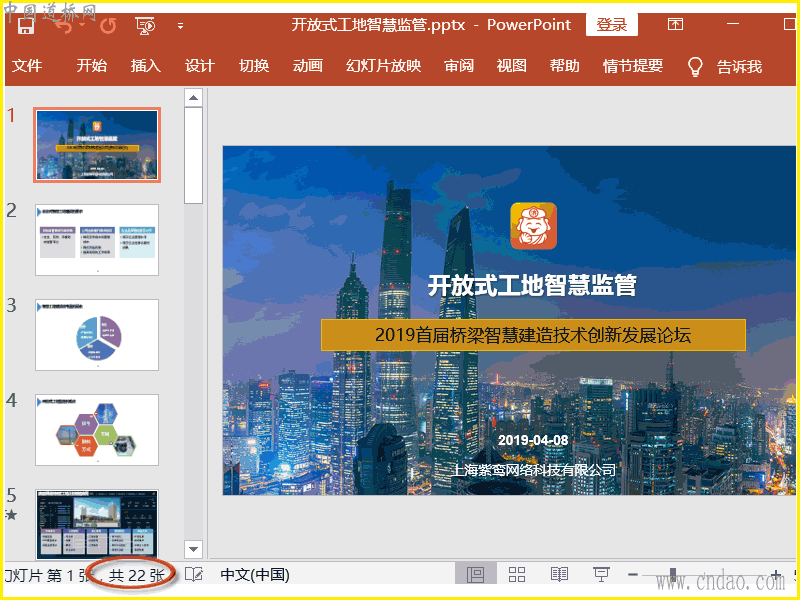The height and width of the screenshot is (600, 800).
Task: Click the 登录 sign-in button
Action: click(x=612, y=24)
